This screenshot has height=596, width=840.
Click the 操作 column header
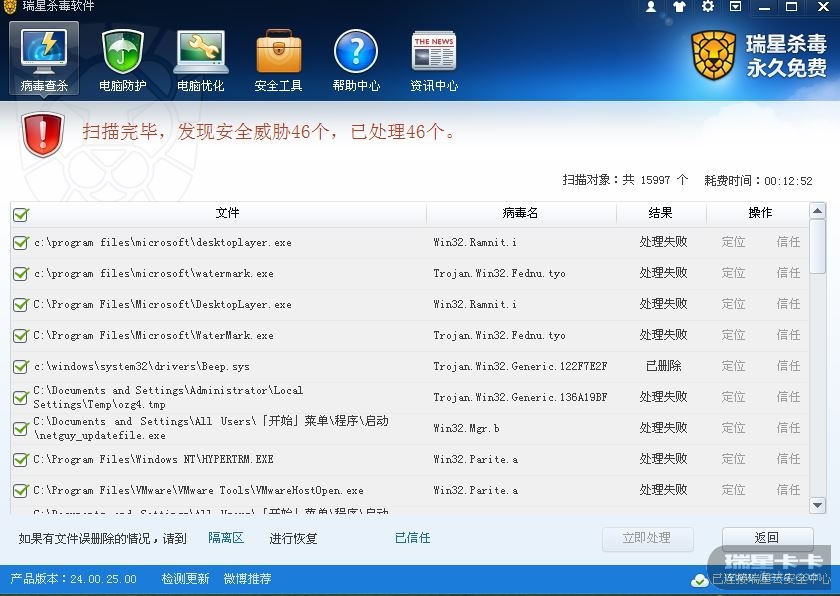760,213
